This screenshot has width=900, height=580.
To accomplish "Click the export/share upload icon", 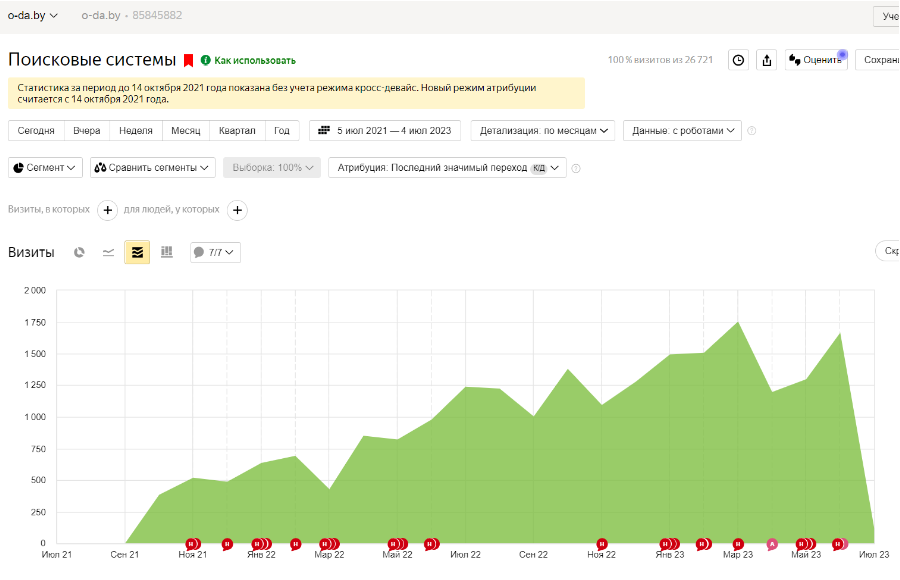I will point(767,60).
